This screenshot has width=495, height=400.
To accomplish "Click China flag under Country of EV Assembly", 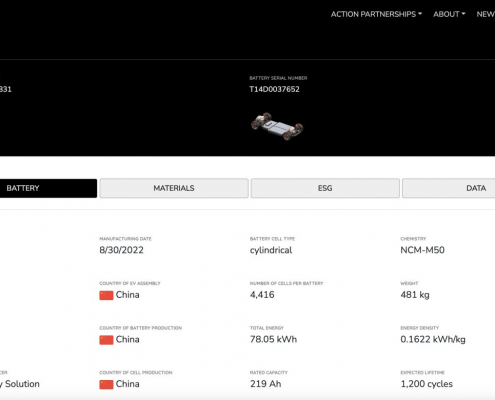I will (106, 295).
